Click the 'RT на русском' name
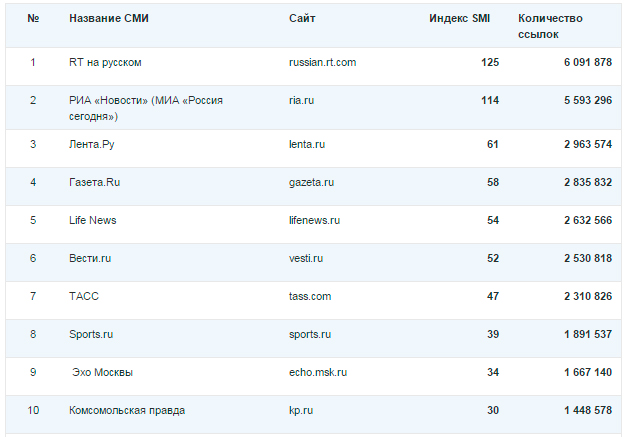Screen dimensions: 627x437 pyautogui.click(x=105, y=63)
